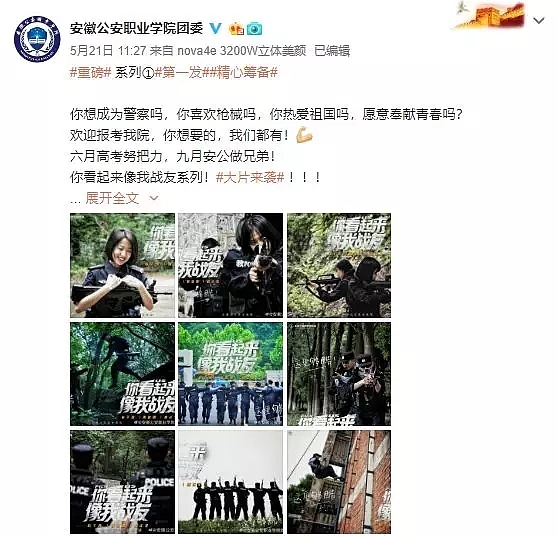Click the blue V verification badge
The width and height of the screenshot is (558, 537).
(216, 28)
